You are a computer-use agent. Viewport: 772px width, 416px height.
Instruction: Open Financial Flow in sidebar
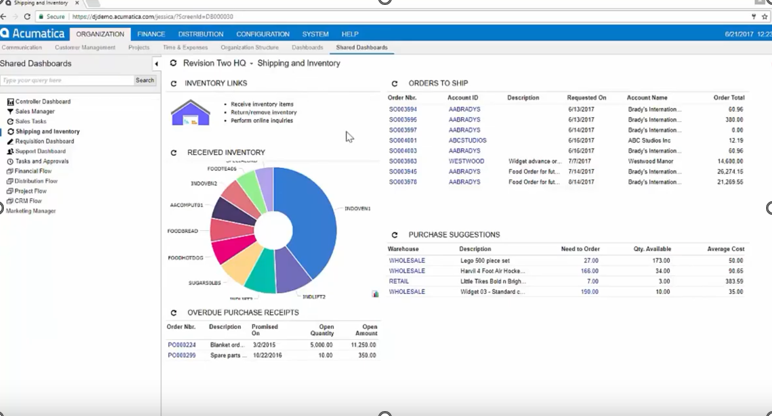pos(33,171)
